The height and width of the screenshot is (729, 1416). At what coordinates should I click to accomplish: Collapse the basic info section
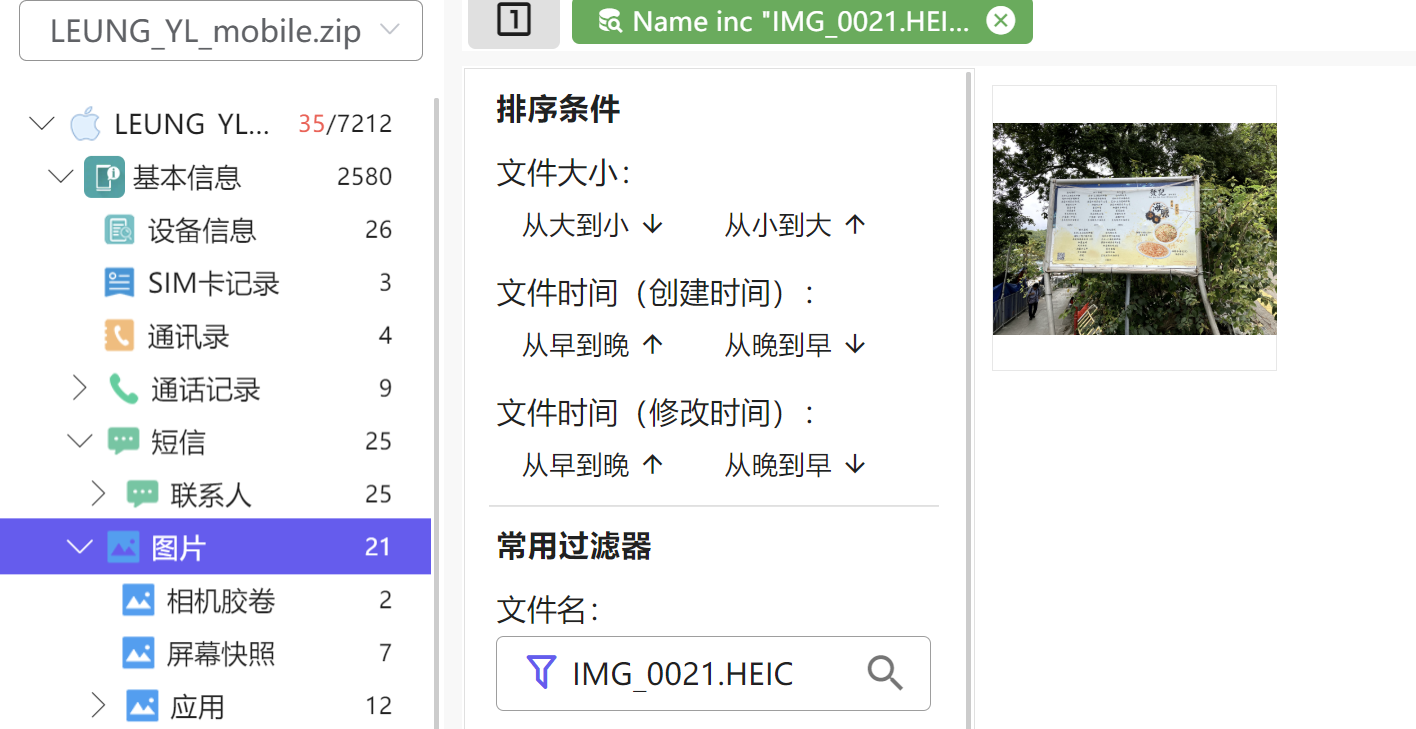(60, 177)
